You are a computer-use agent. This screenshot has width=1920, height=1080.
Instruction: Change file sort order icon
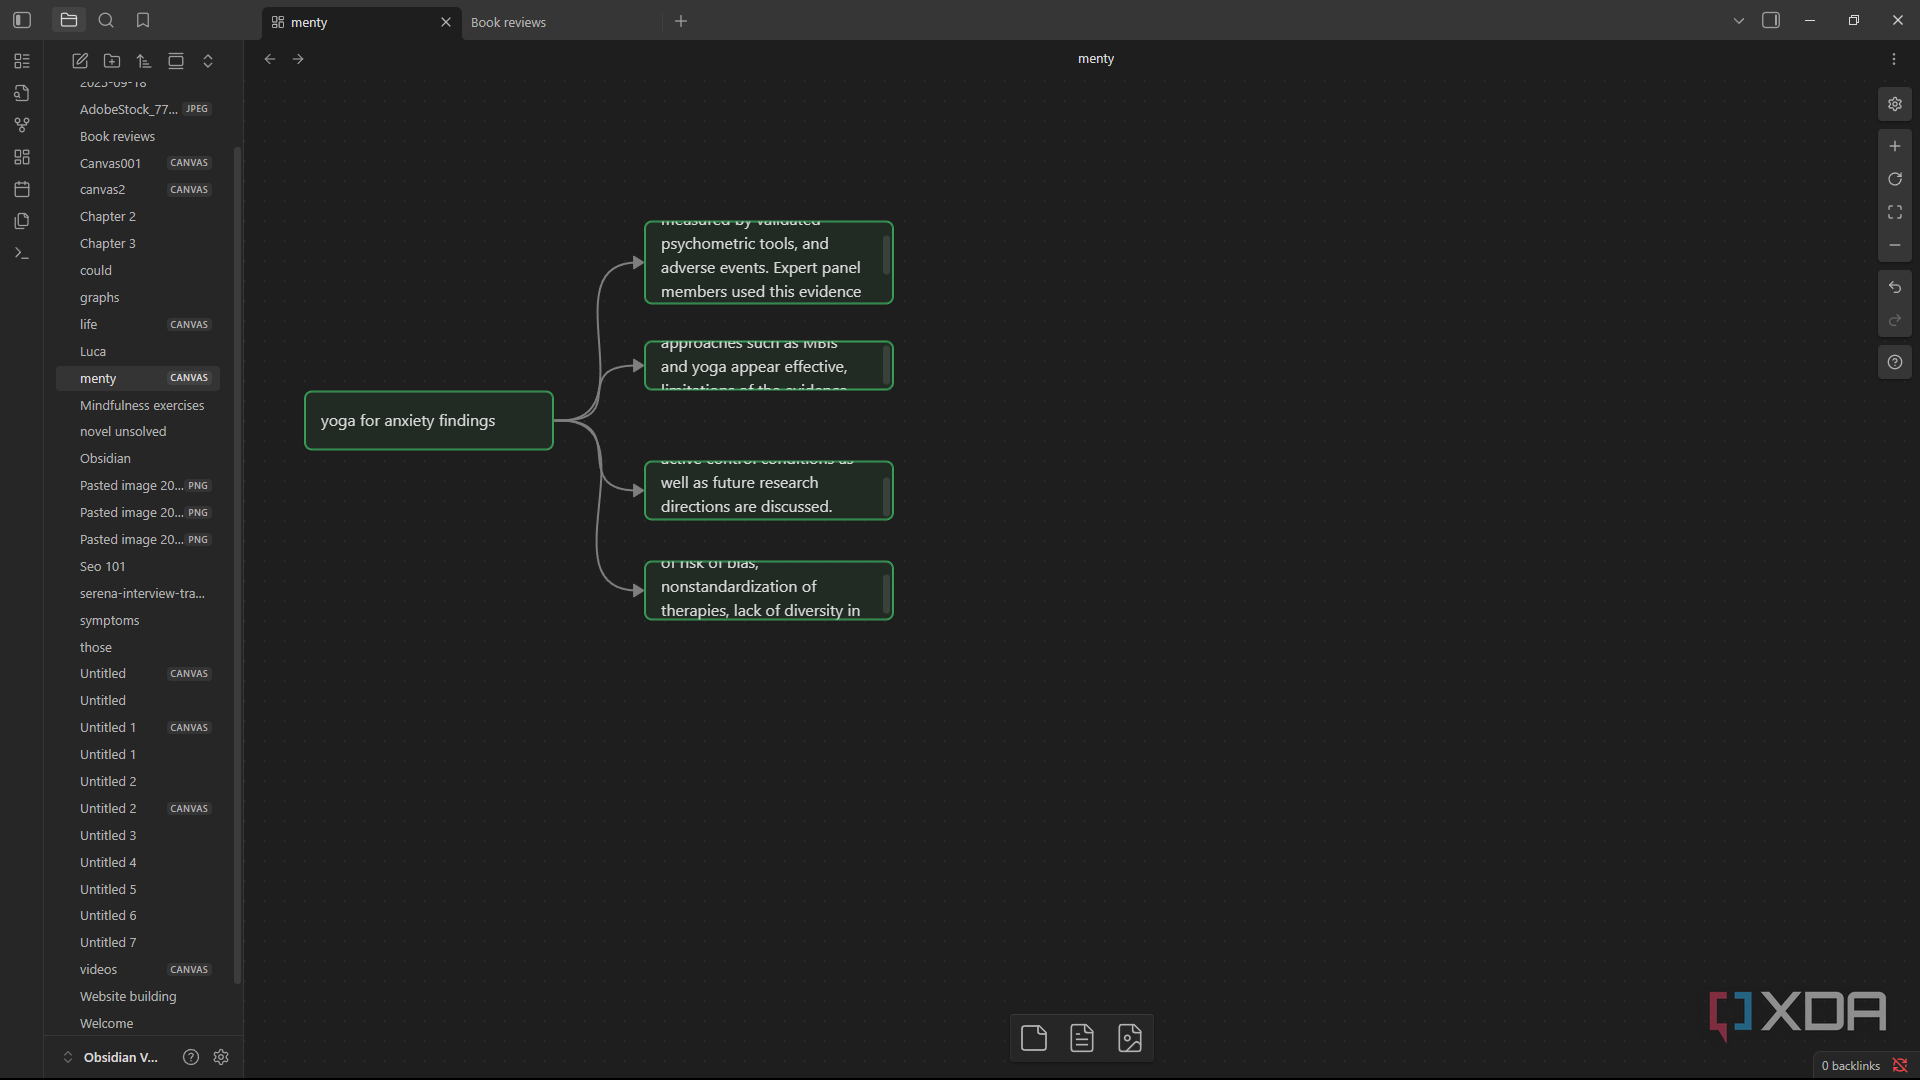144,61
